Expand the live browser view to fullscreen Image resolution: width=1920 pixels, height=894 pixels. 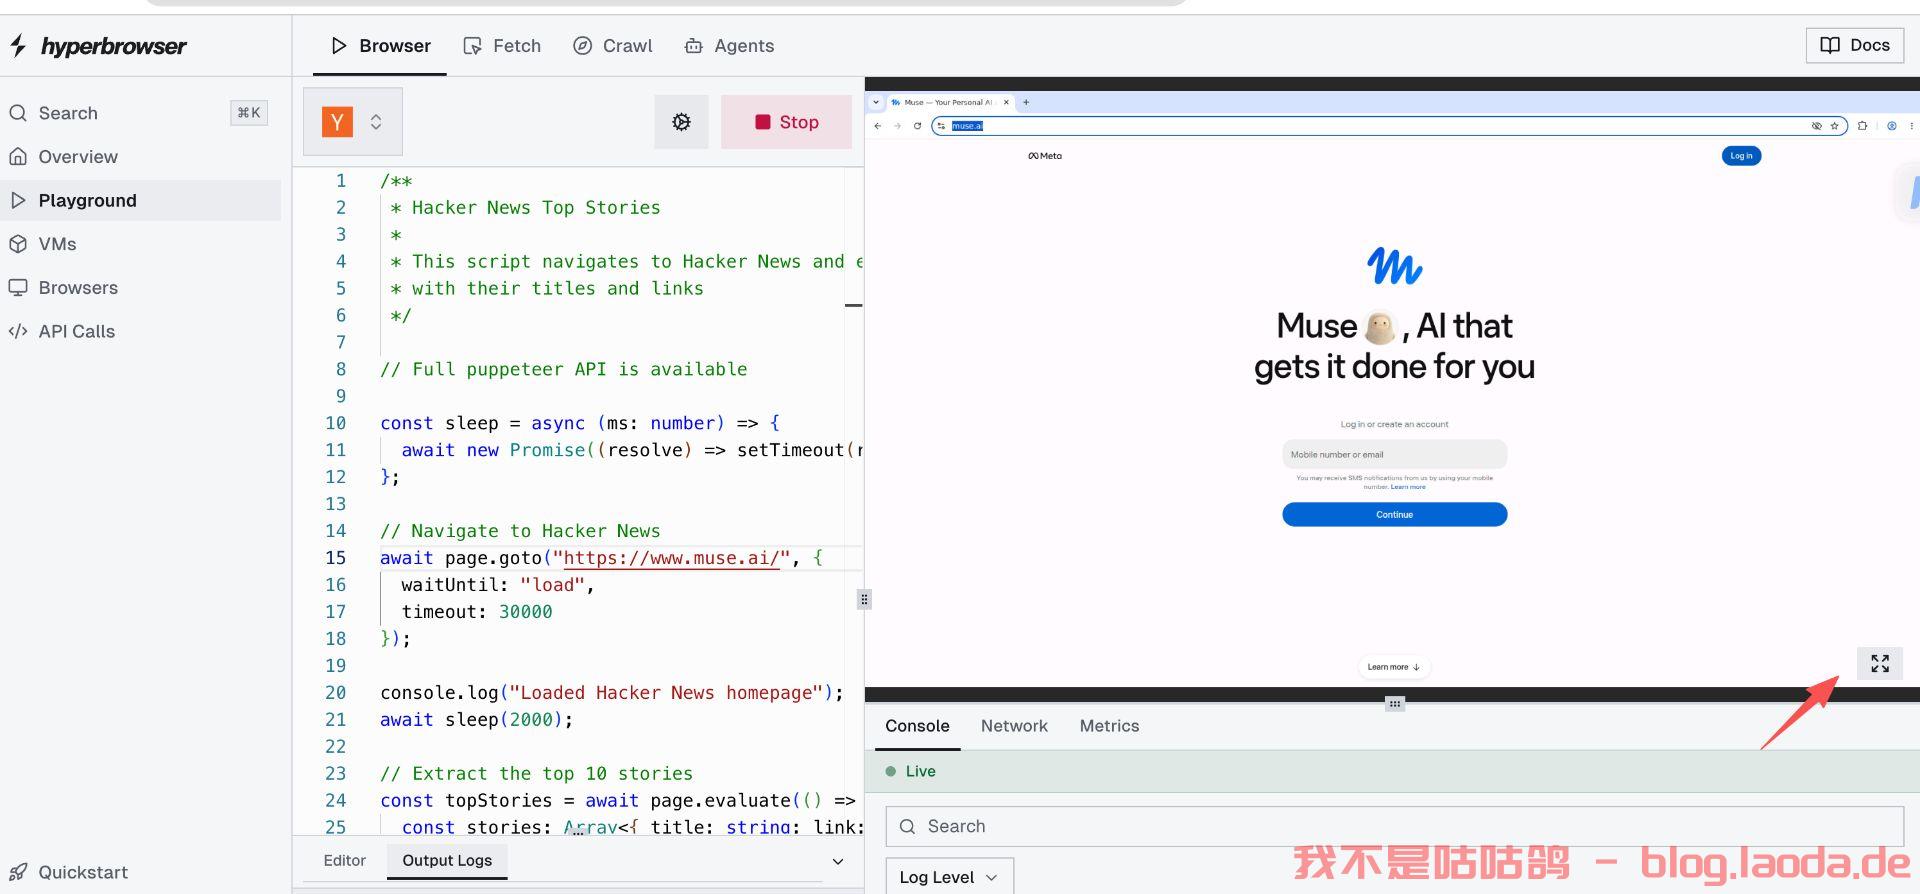[1879, 663]
